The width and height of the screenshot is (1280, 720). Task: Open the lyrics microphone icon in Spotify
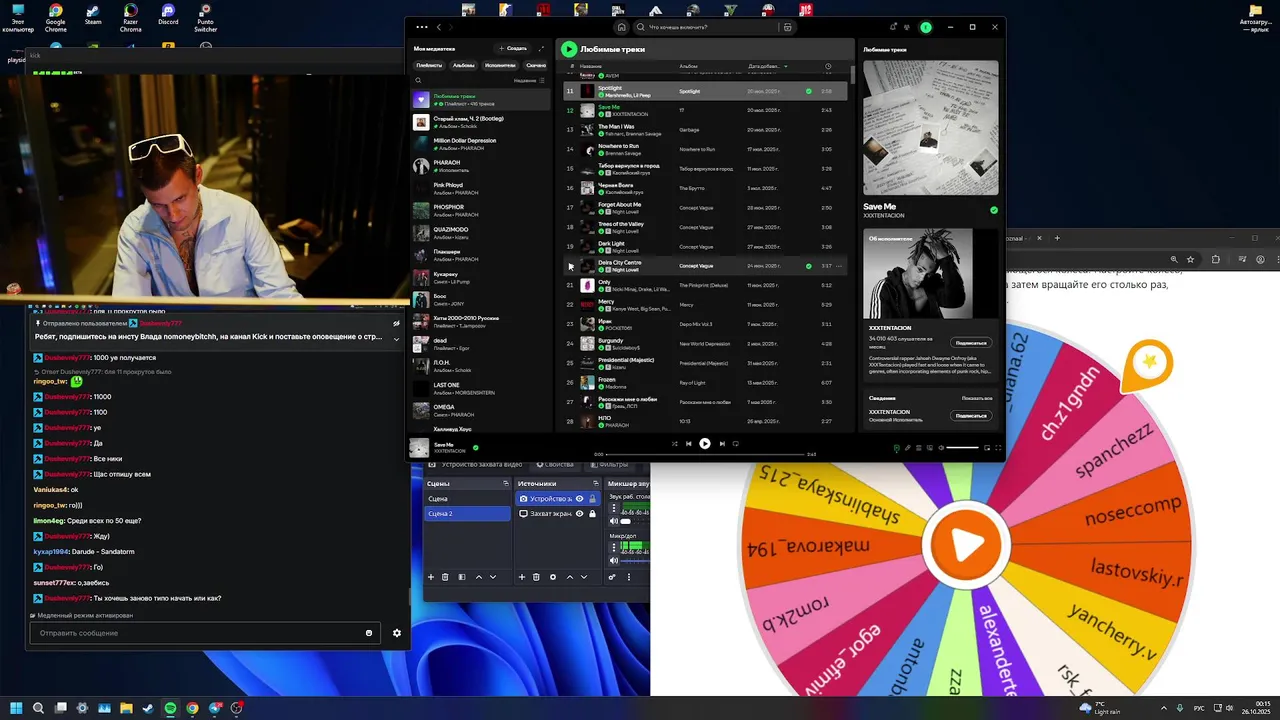click(x=907, y=448)
